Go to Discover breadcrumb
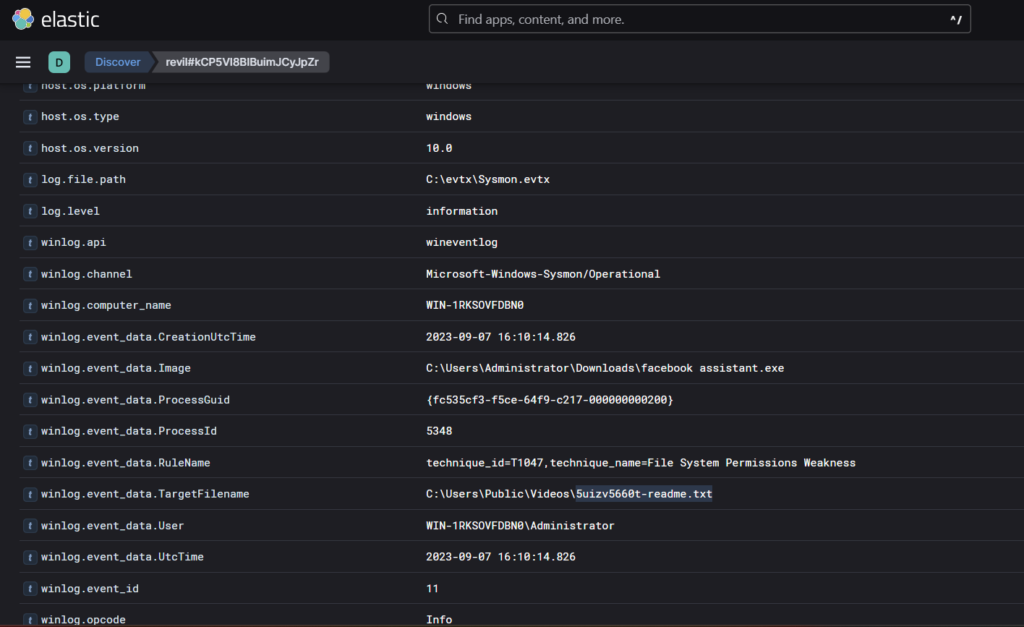This screenshot has width=1024, height=627. [x=118, y=62]
